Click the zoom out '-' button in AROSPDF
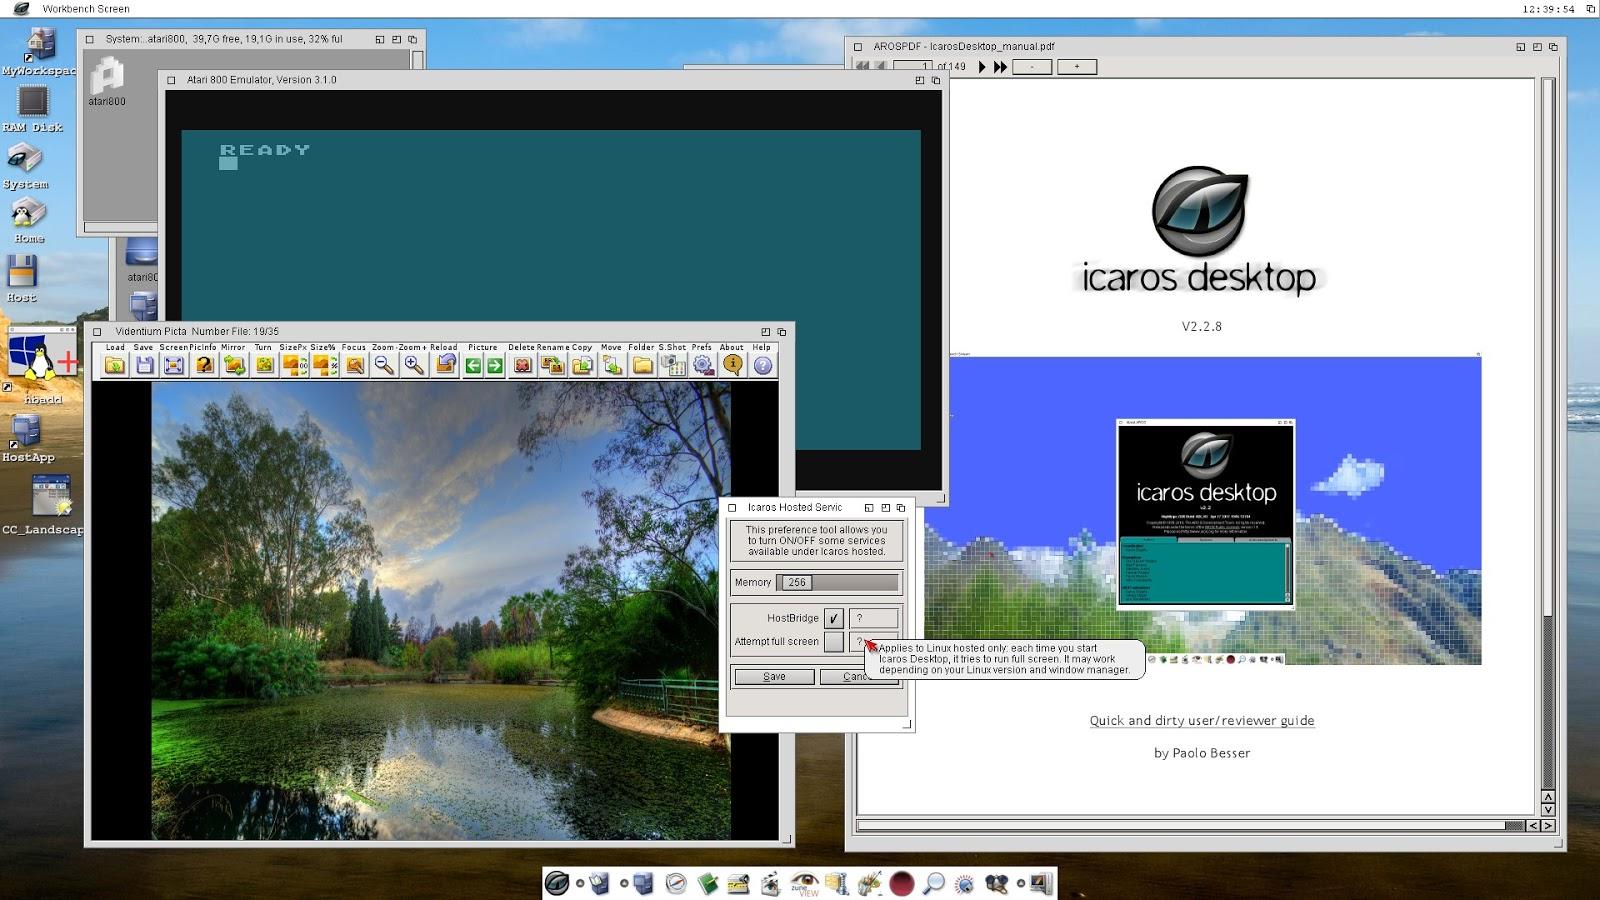The height and width of the screenshot is (900, 1600). point(1032,67)
